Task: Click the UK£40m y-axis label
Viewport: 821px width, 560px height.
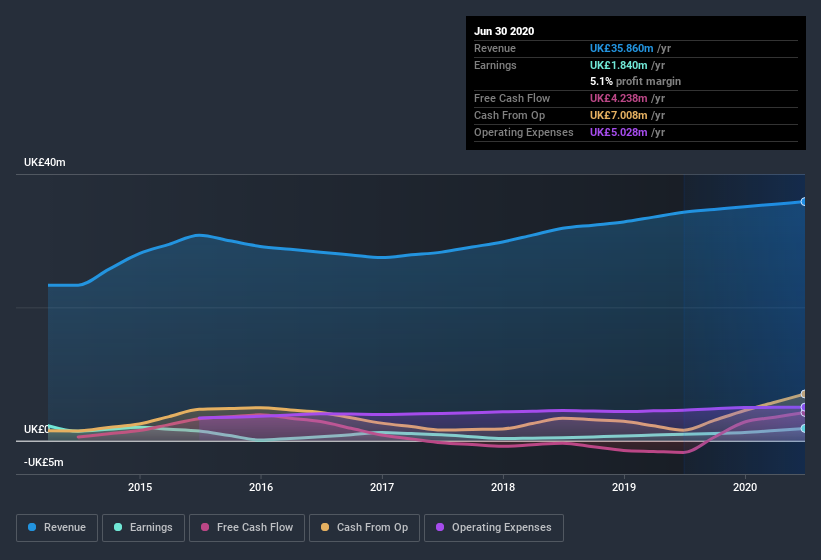Action: (45, 162)
